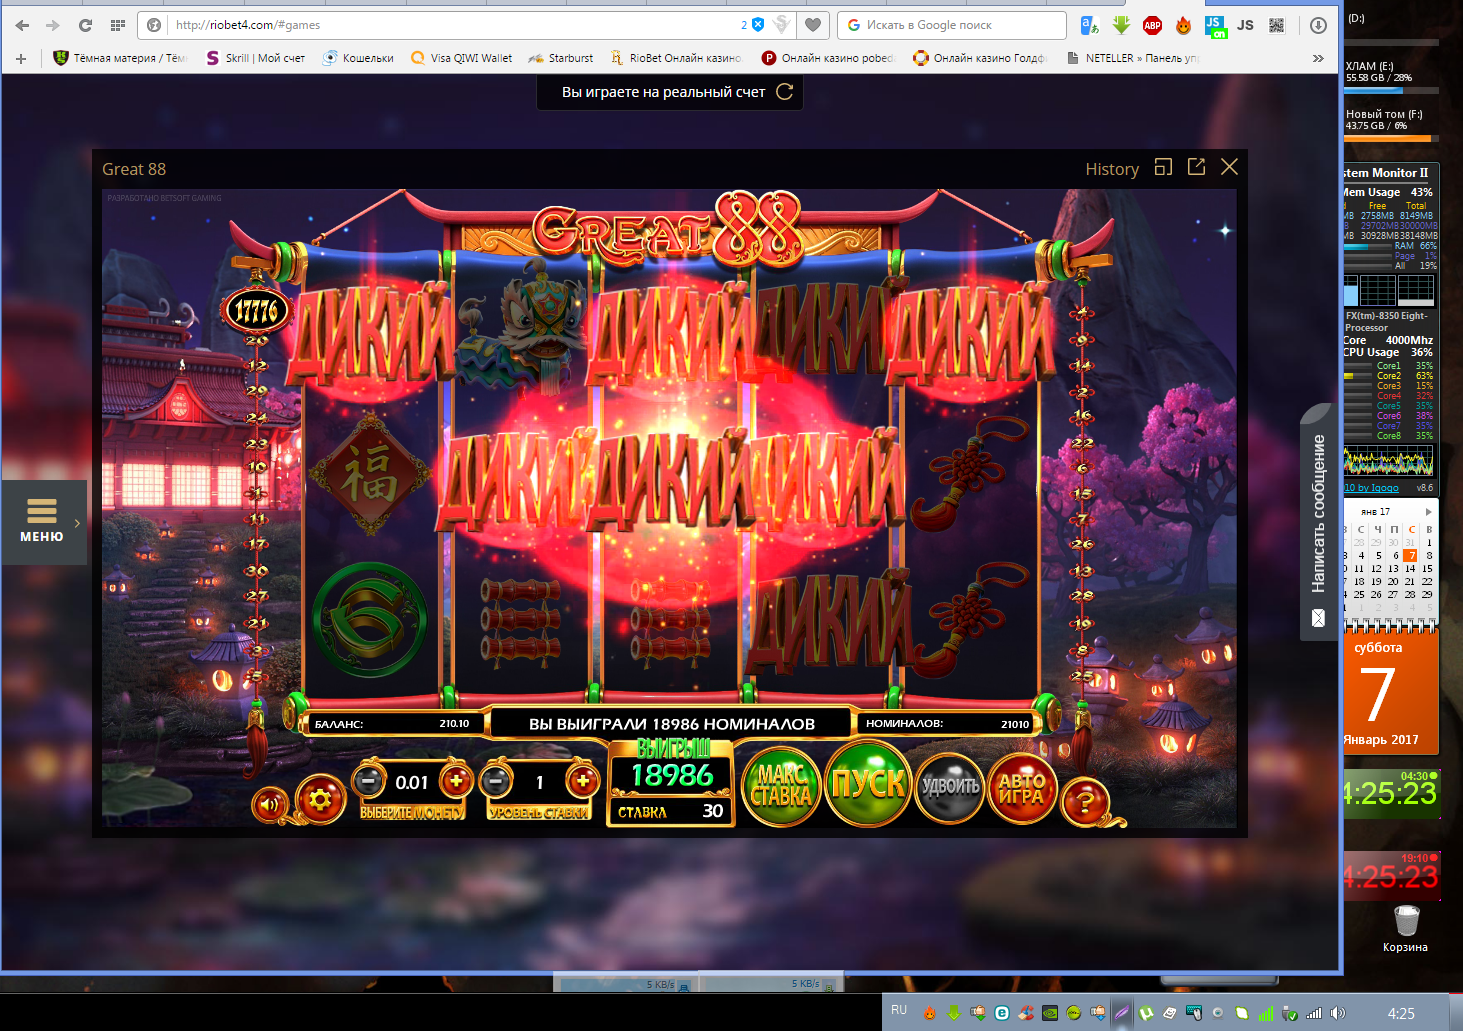This screenshot has width=1463, height=1031.
Task: Expand the МЕНЮ side panel
Action: tap(44, 522)
